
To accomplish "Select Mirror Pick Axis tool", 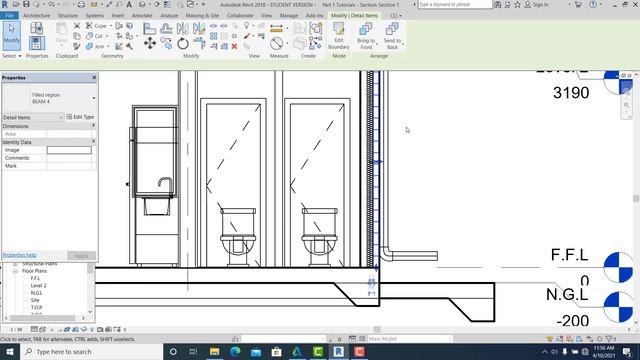I will point(182,28).
